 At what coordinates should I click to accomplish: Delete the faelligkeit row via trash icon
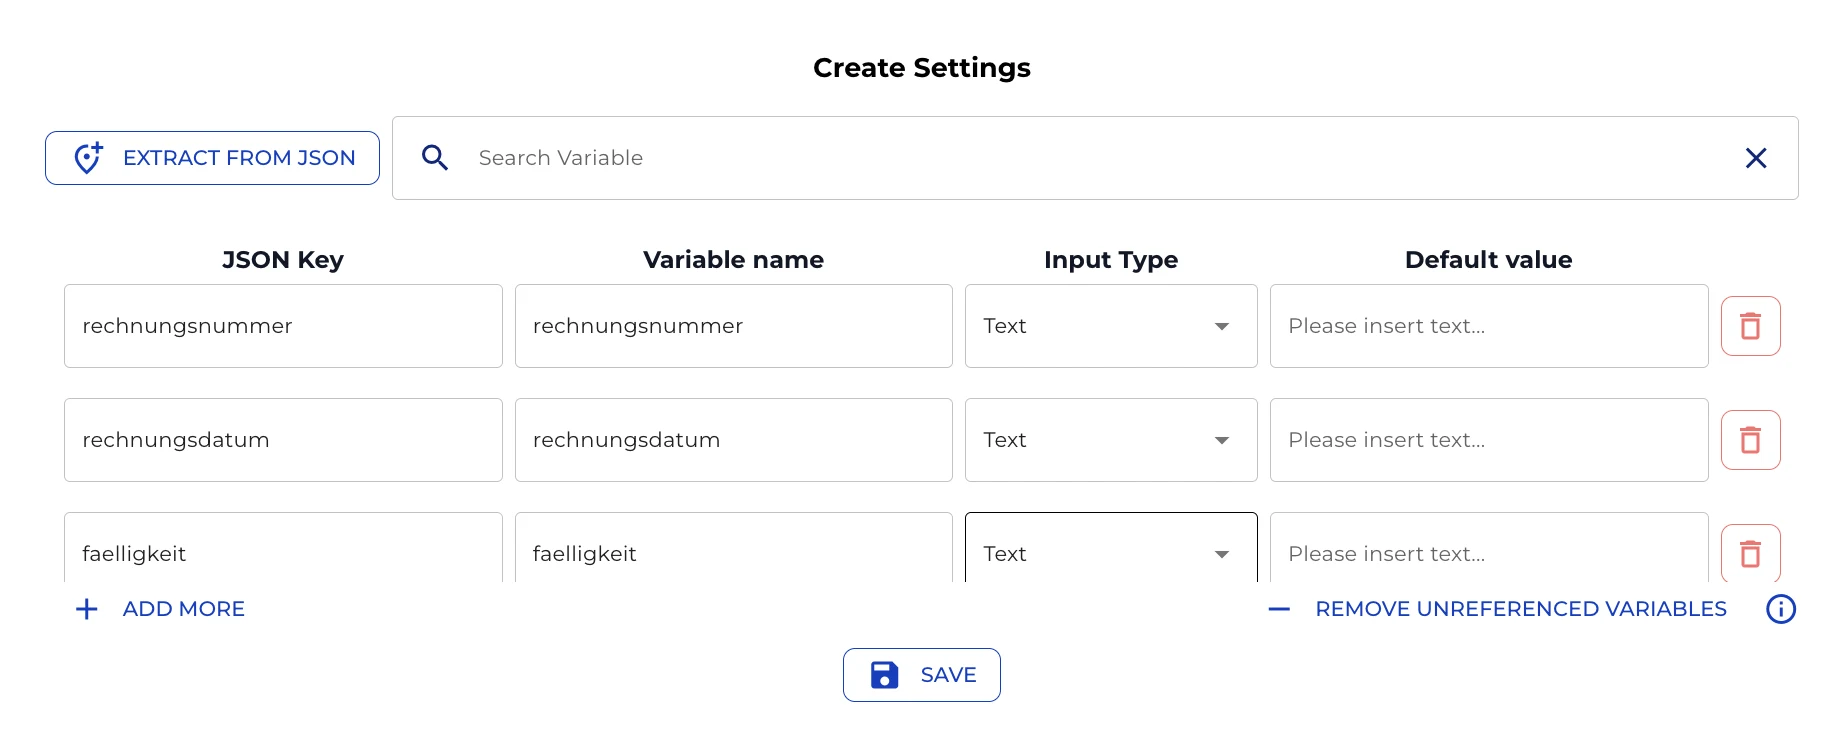(1751, 553)
